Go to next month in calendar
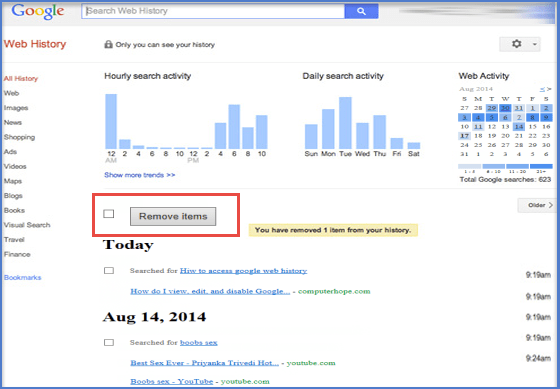Image resolution: width=560 pixels, height=389 pixels. [x=549, y=89]
